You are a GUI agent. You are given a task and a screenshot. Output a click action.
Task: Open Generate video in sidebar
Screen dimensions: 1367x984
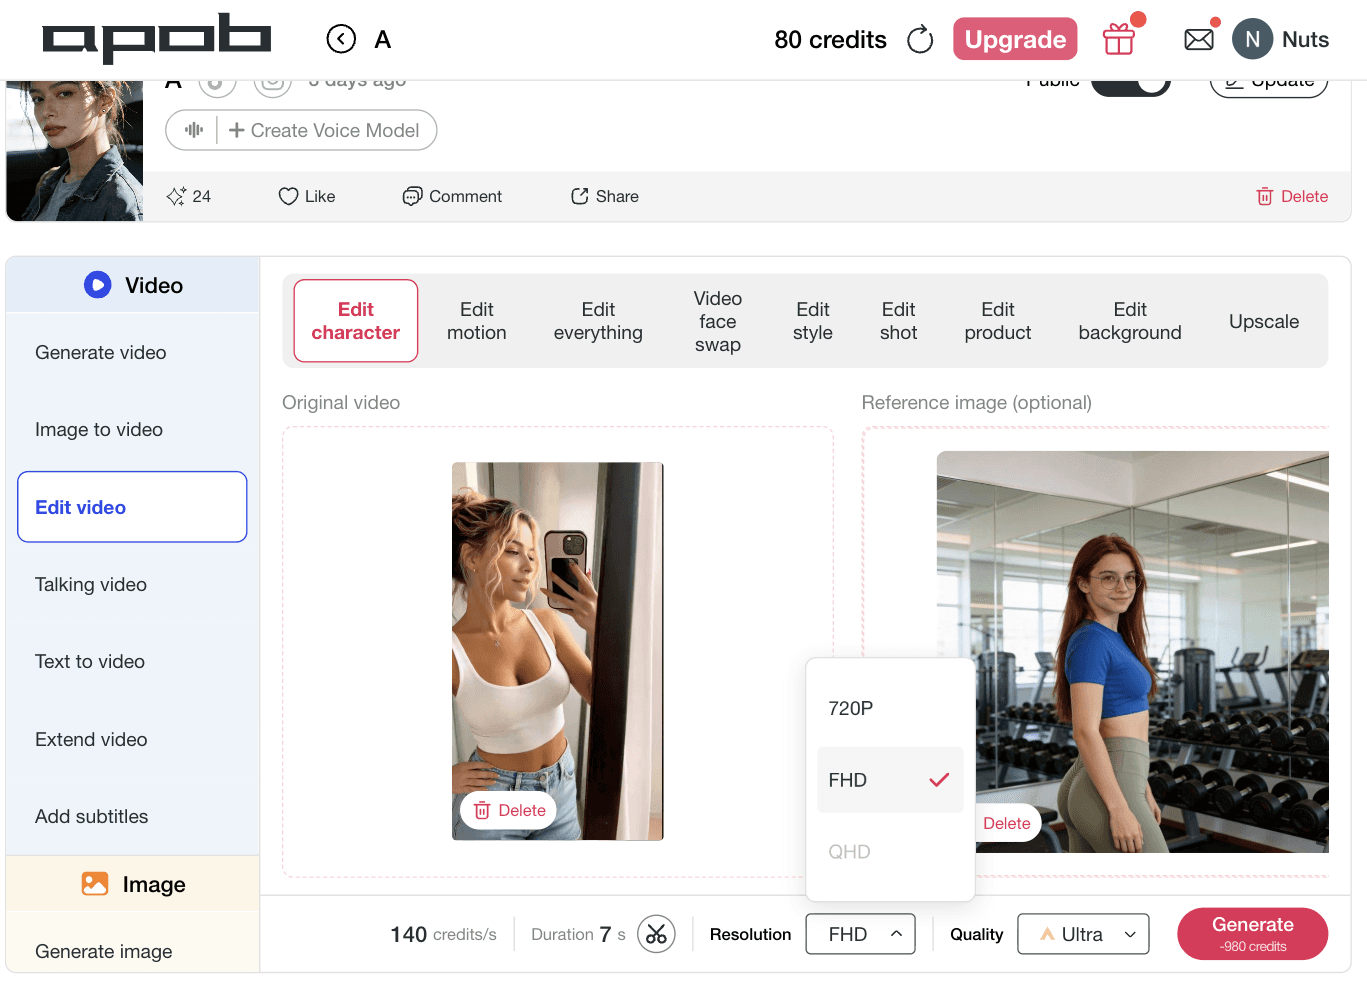[132, 352]
